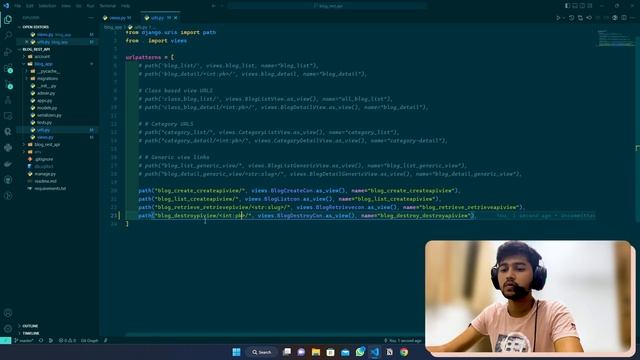Expand the Timeline section
The height and width of the screenshot is (360, 640).
coord(57,333)
